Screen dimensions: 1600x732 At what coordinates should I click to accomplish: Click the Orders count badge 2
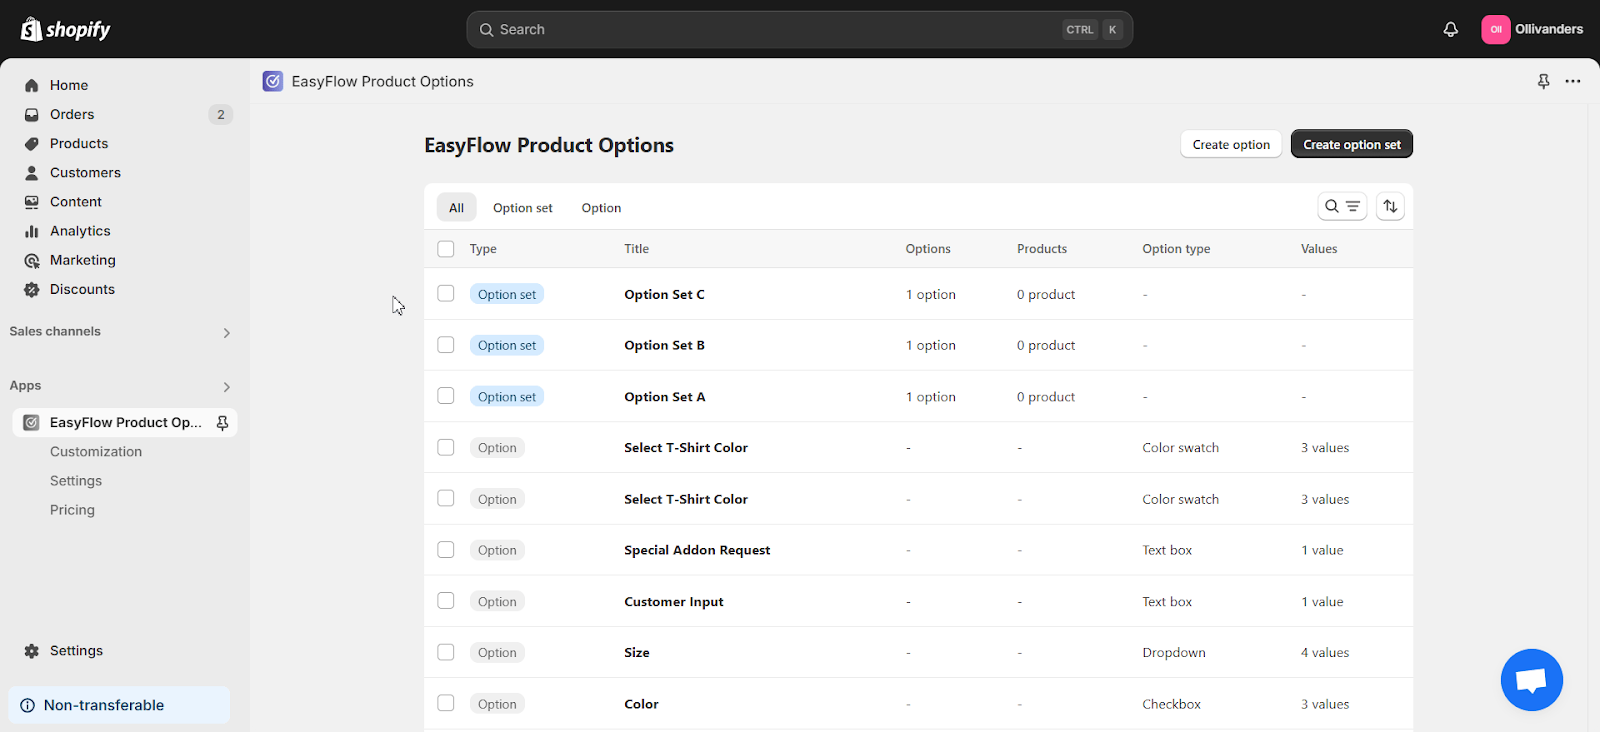(221, 114)
